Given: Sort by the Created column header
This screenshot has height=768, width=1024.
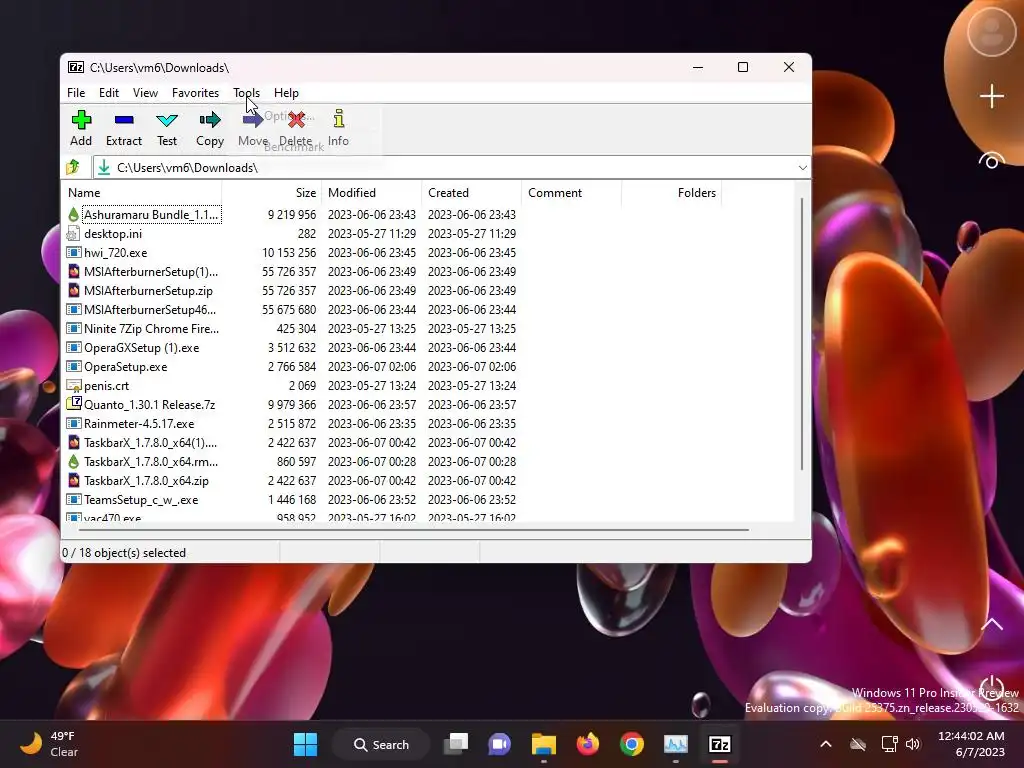Looking at the screenshot, I should point(472,193).
